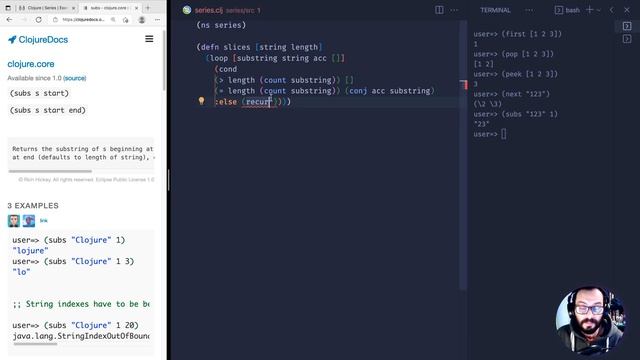Select the second terminal instance icon

point(627,39)
